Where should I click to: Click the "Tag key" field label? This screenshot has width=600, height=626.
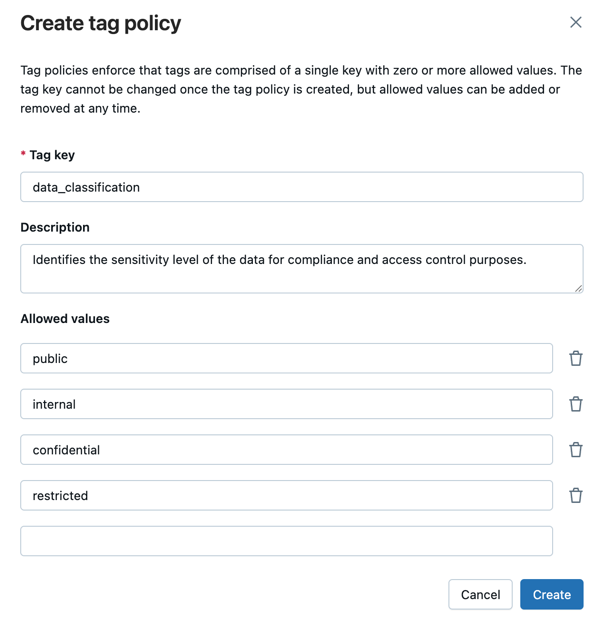pyautogui.click(x=52, y=155)
